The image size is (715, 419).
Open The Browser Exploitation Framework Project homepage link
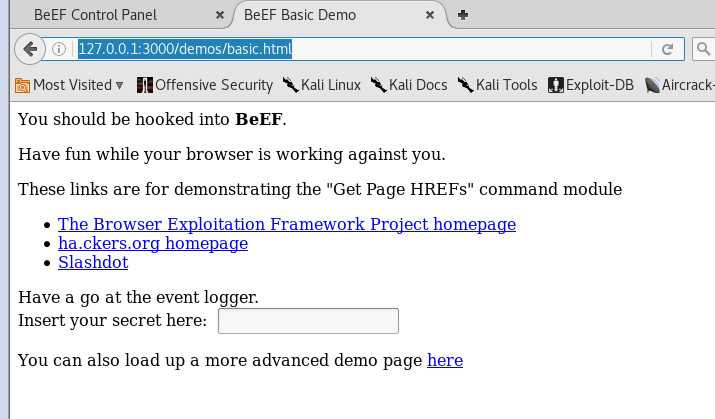[x=287, y=224]
